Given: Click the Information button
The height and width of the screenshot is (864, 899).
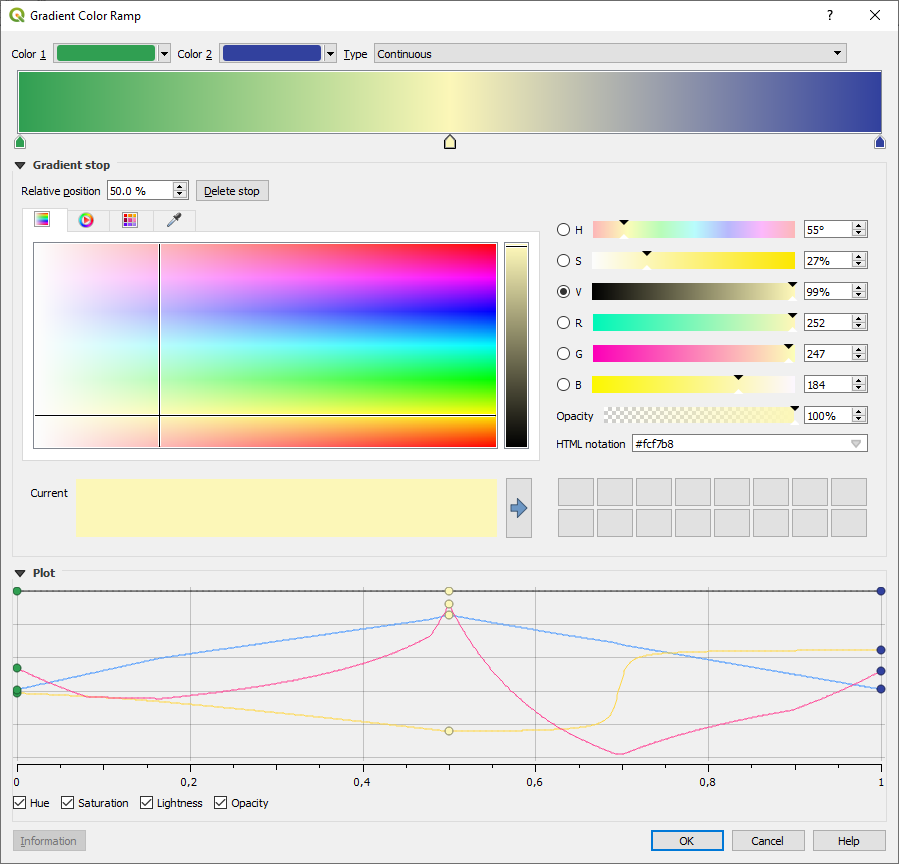Looking at the screenshot, I should click(x=49, y=840).
